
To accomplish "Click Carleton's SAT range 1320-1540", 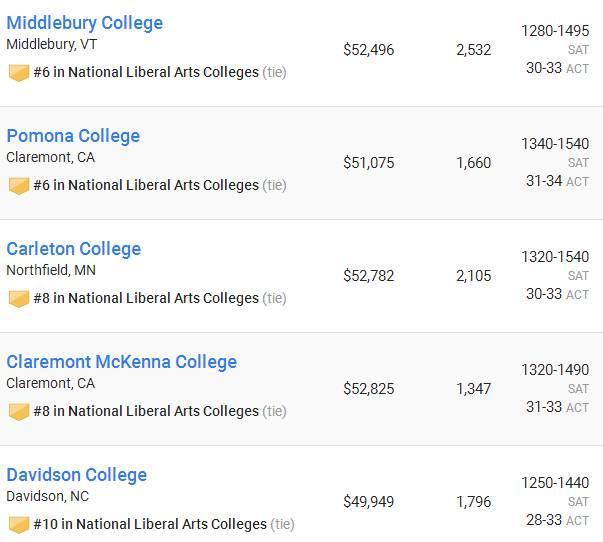I will point(555,257).
